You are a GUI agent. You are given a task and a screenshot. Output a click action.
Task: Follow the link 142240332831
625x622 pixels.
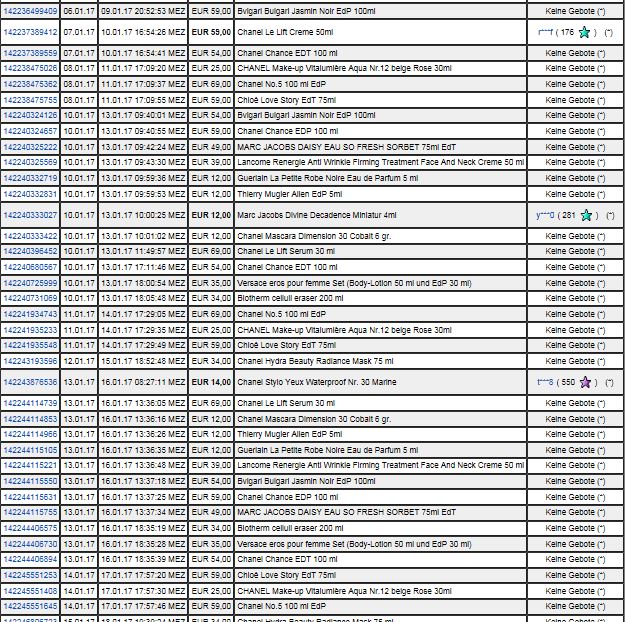click(x=30, y=194)
